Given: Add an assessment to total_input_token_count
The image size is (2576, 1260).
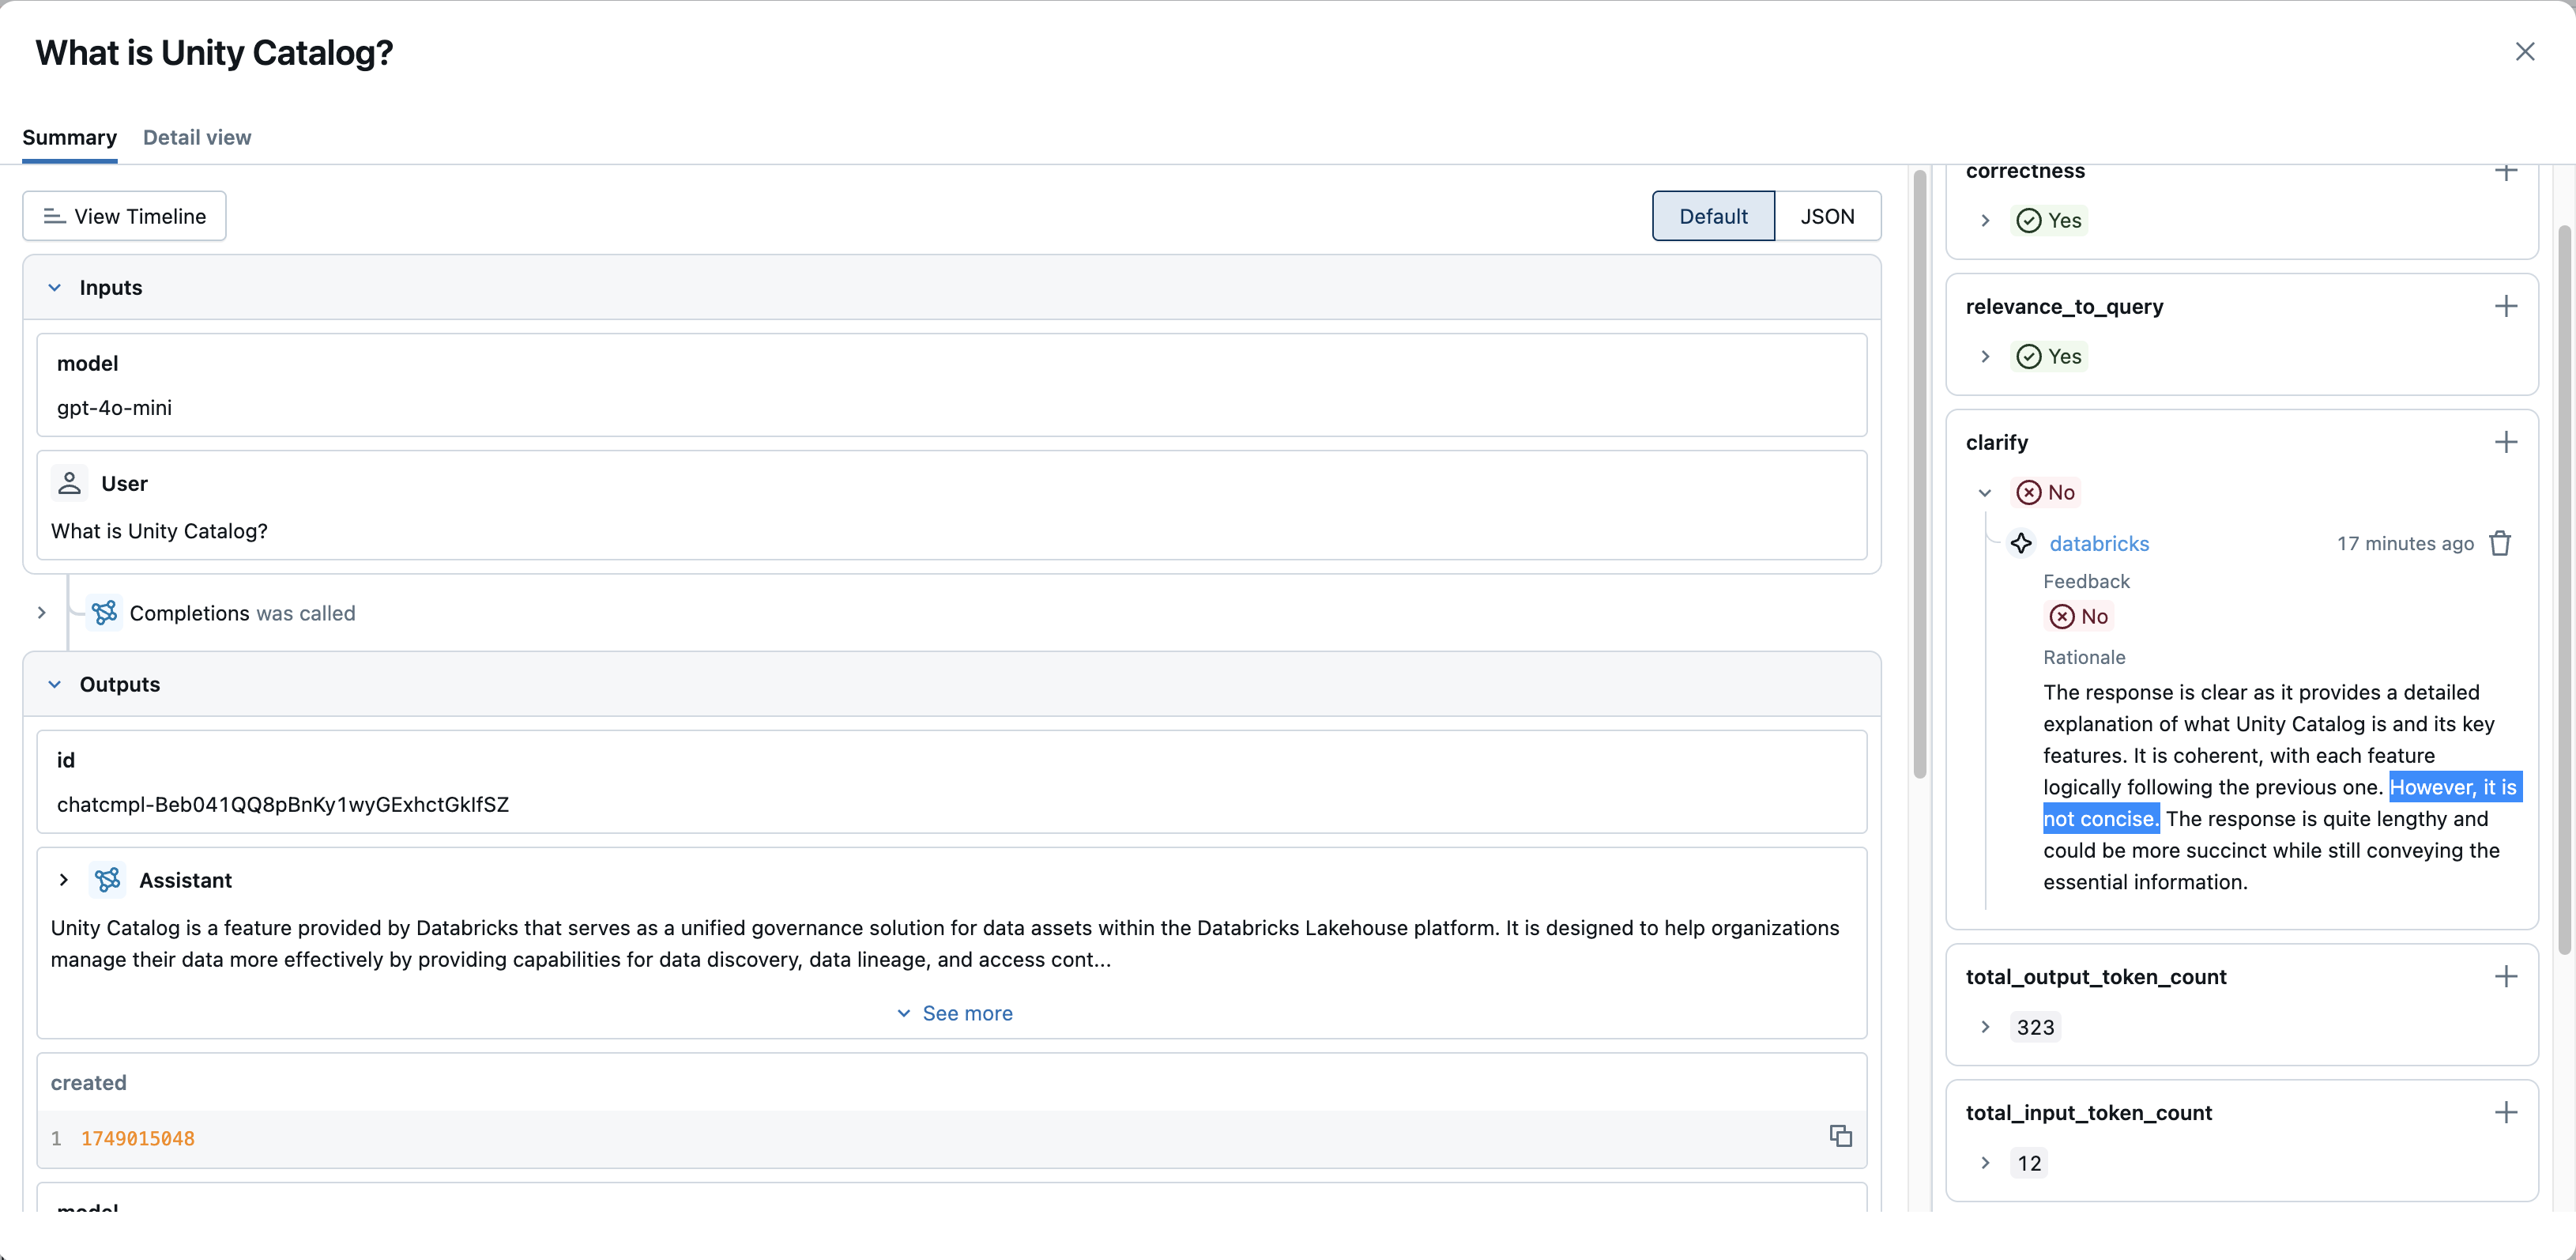Looking at the screenshot, I should tap(2506, 1111).
